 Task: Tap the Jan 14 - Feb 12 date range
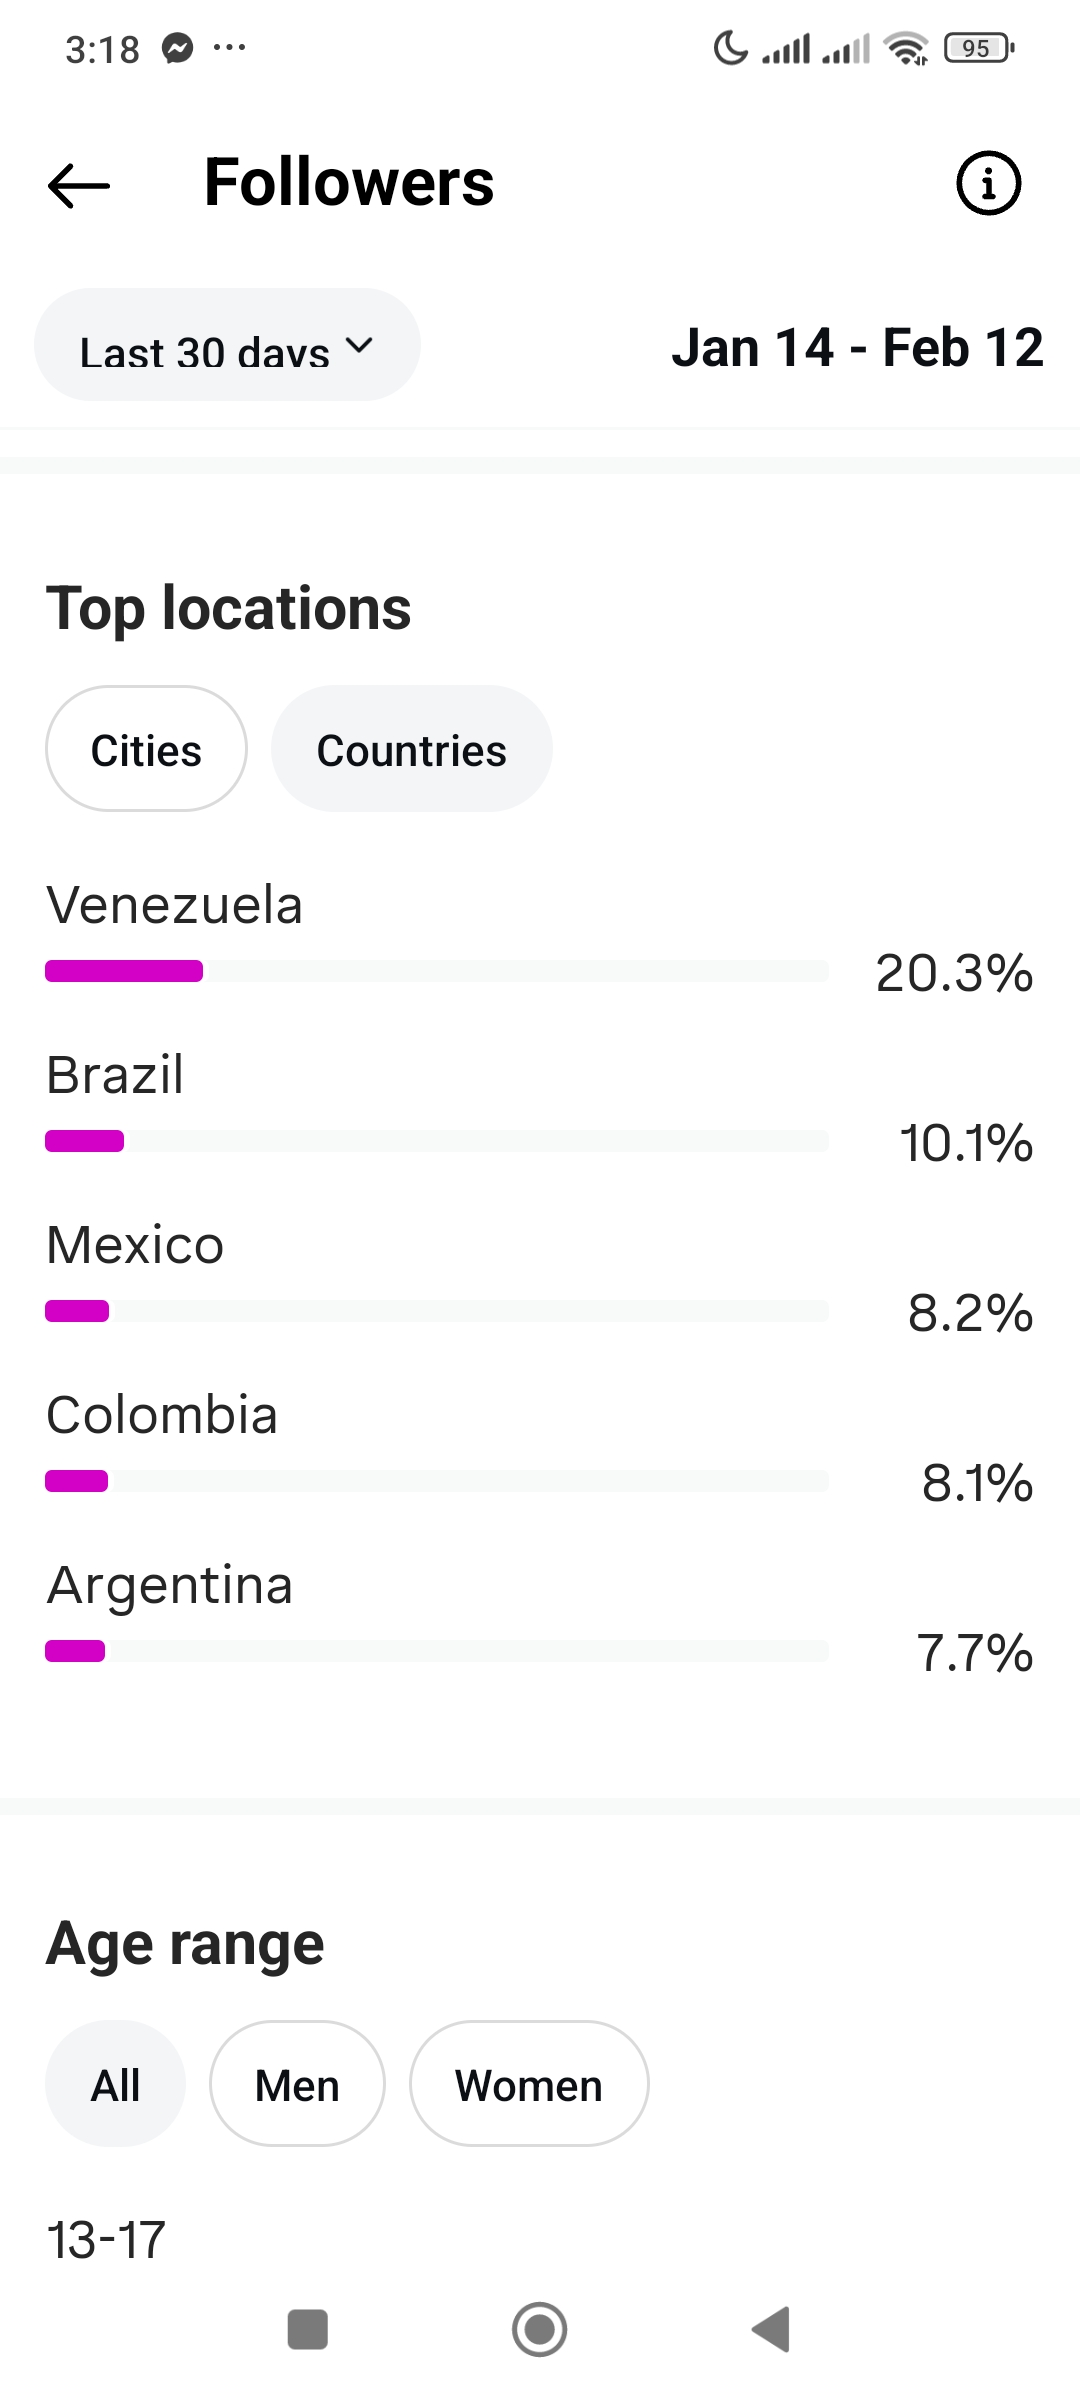(x=857, y=348)
